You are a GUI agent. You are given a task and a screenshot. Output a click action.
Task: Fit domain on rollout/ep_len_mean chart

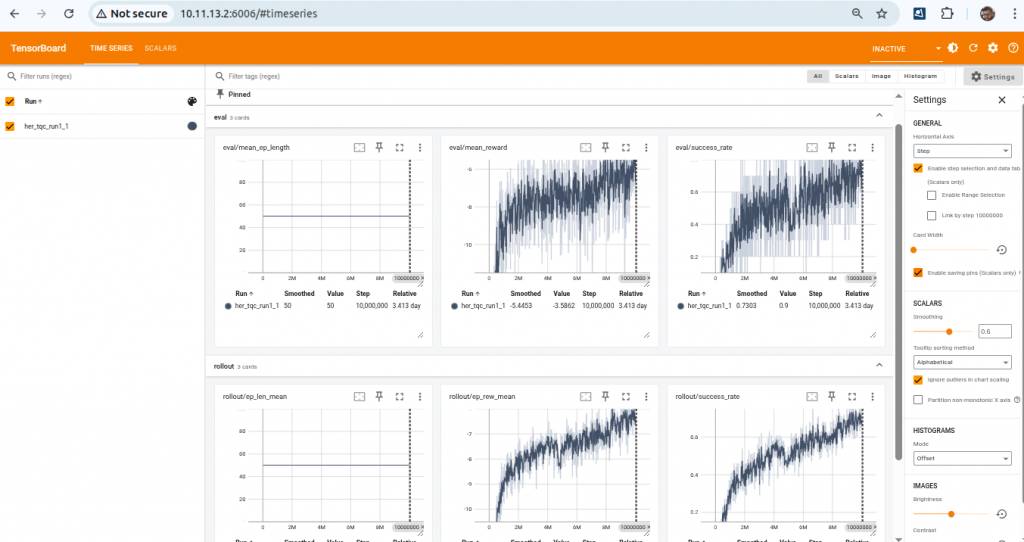coord(359,396)
